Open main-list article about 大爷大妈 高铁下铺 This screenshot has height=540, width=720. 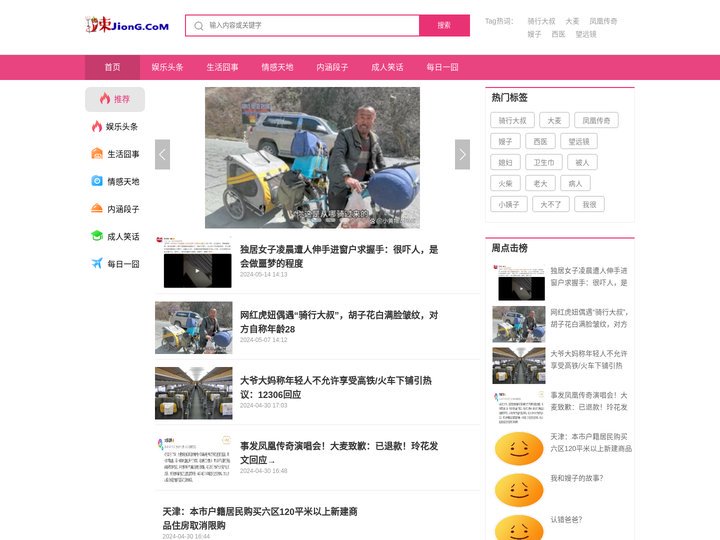[x=336, y=387]
